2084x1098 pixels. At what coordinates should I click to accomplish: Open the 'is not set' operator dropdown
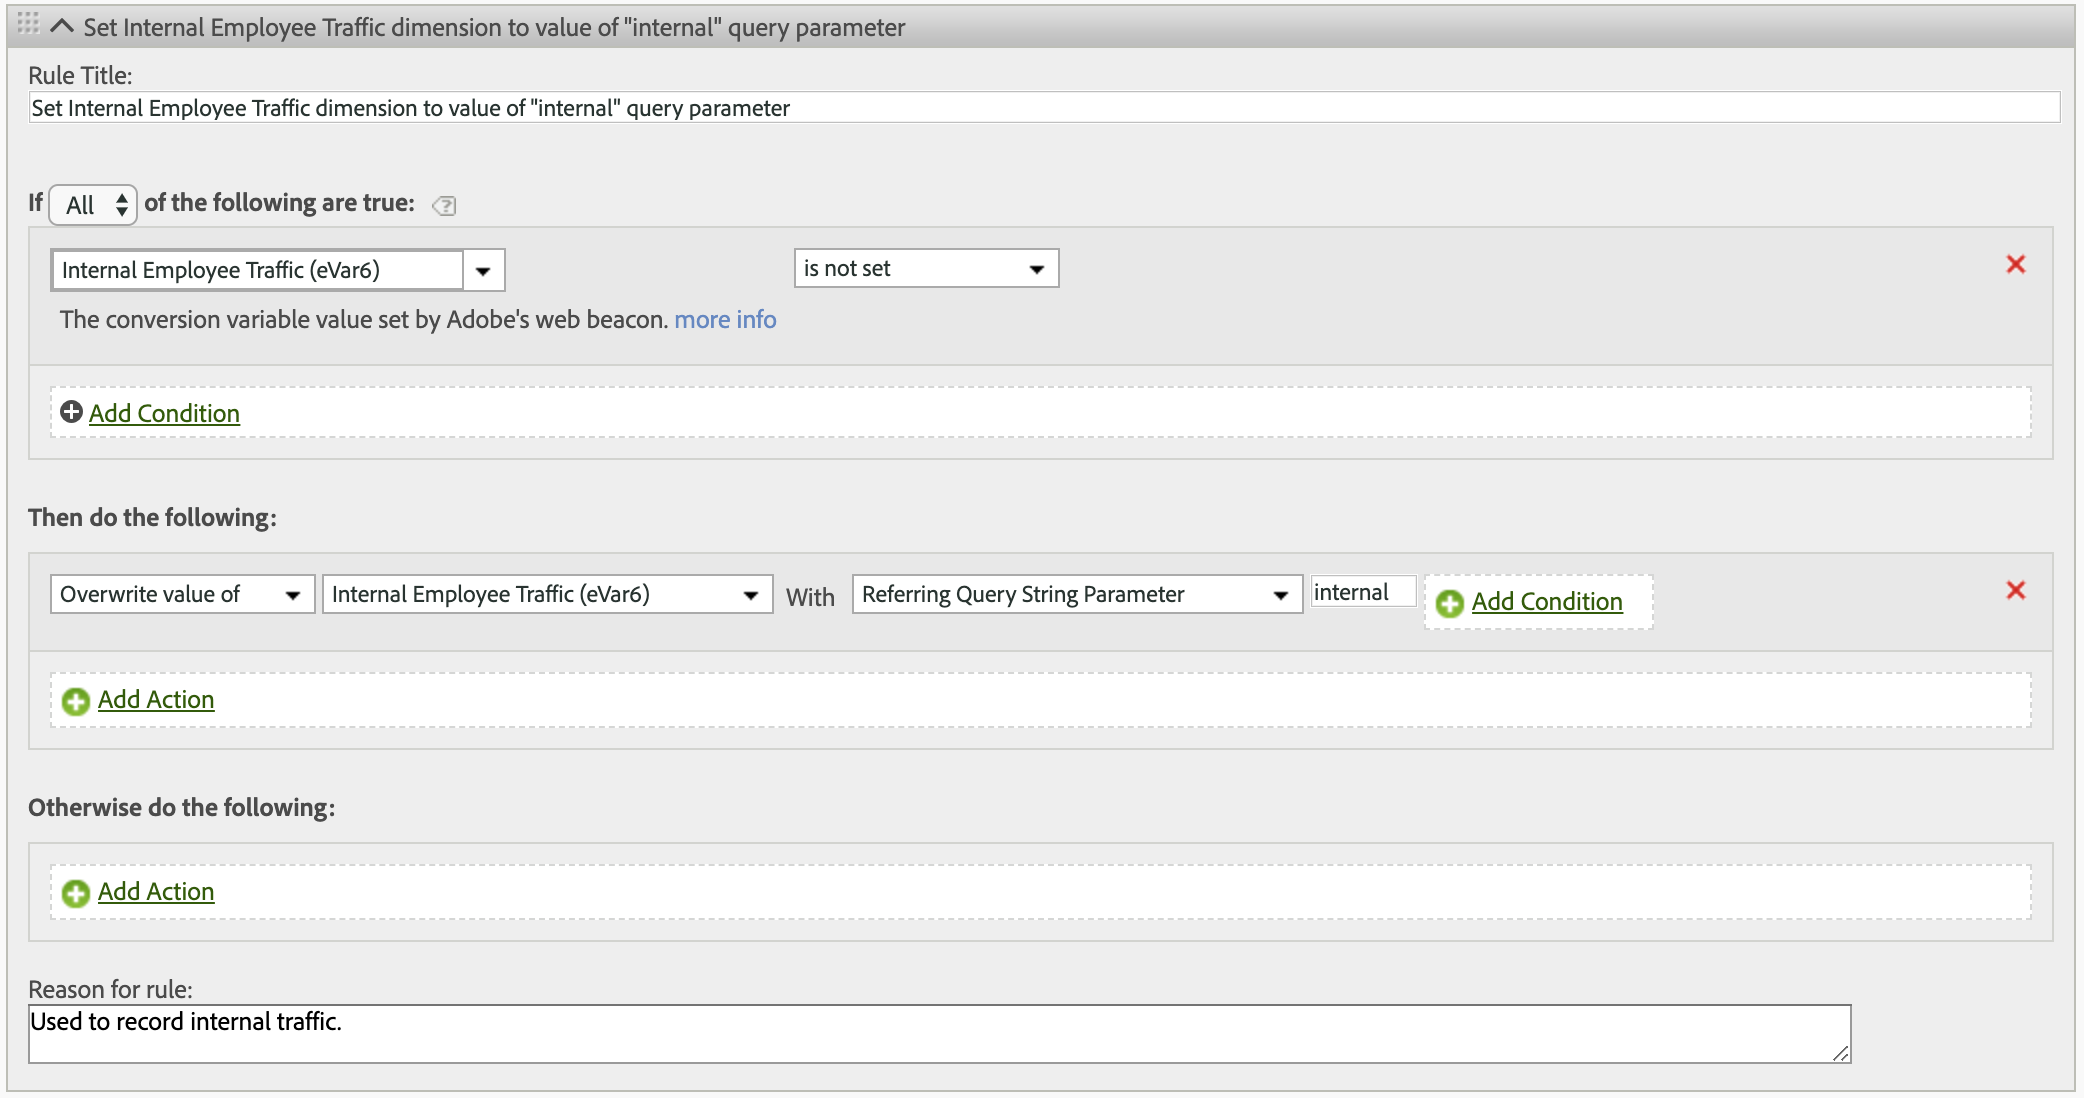click(926, 268)
